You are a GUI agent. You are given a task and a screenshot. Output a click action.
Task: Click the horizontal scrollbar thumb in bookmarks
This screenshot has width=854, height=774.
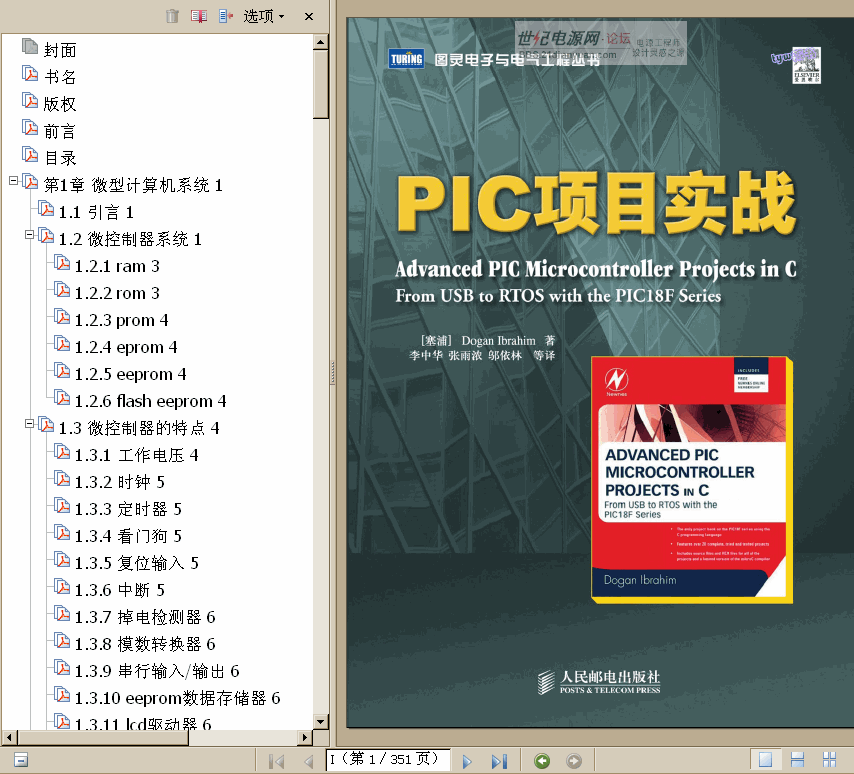103,738
